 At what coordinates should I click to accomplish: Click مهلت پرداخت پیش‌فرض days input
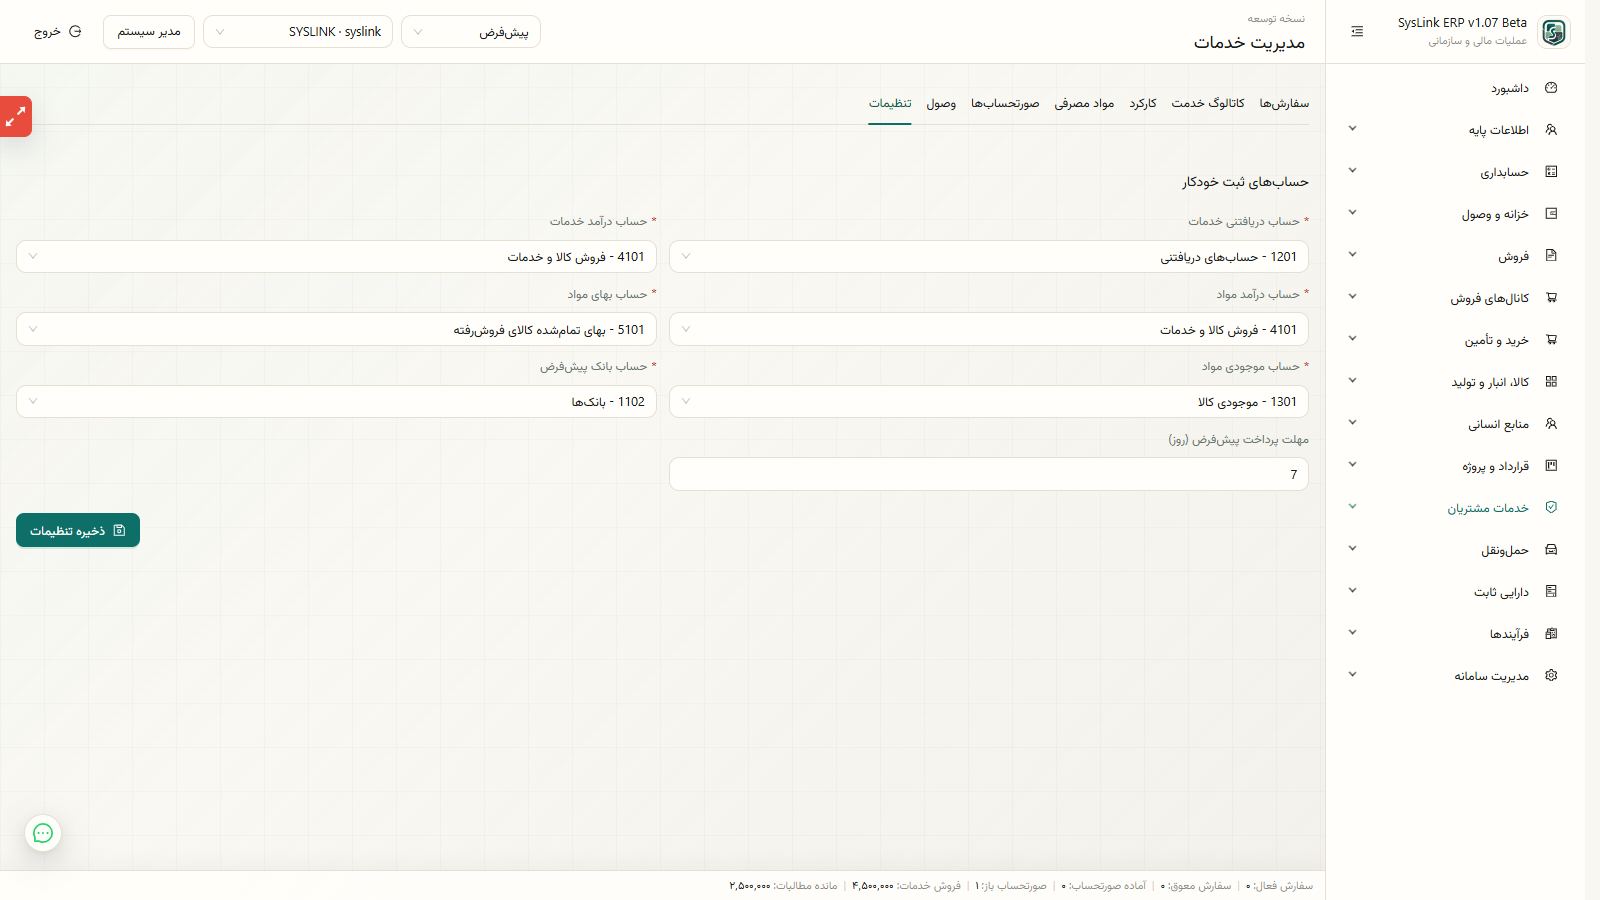[x=989, y=474]
